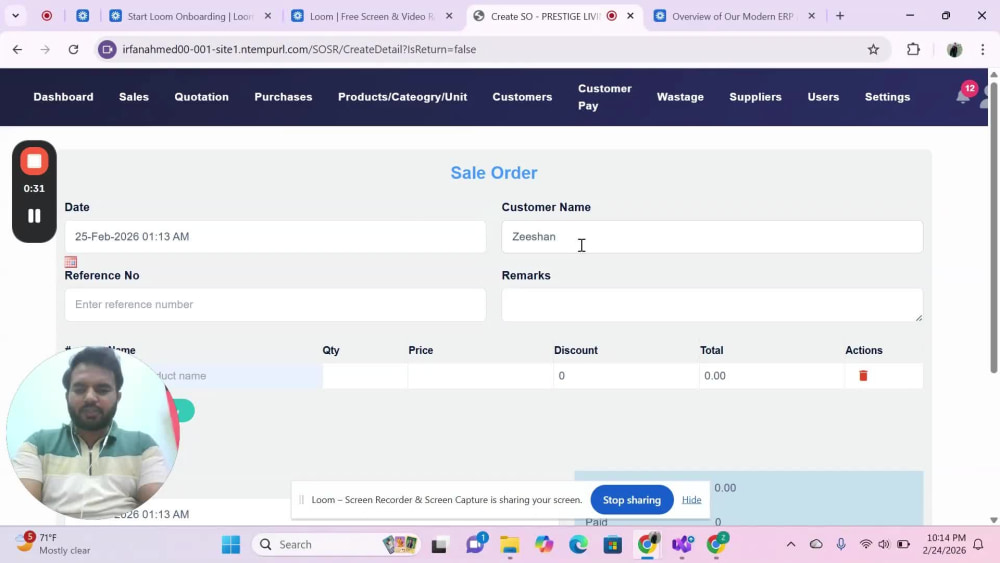The width and height of the screenshot is (1000, 563).
Task: Click the Discount field showing 0
Action: click(626, 376)
